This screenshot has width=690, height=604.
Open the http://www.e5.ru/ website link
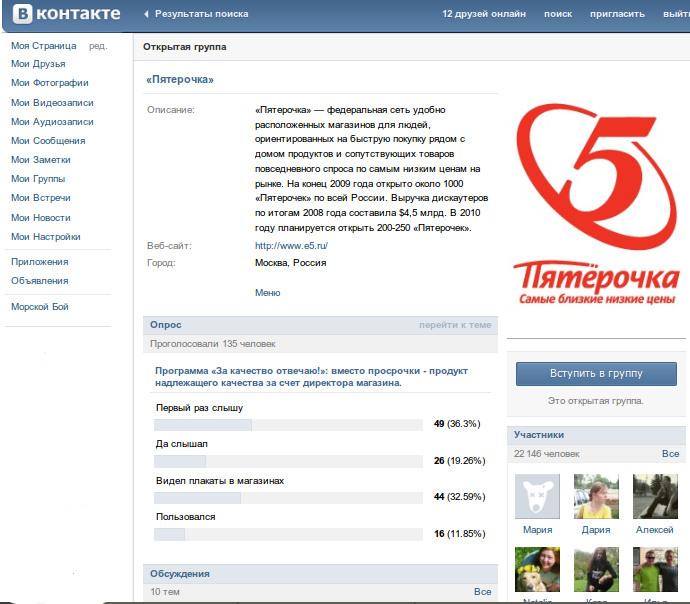pos(291,245)
